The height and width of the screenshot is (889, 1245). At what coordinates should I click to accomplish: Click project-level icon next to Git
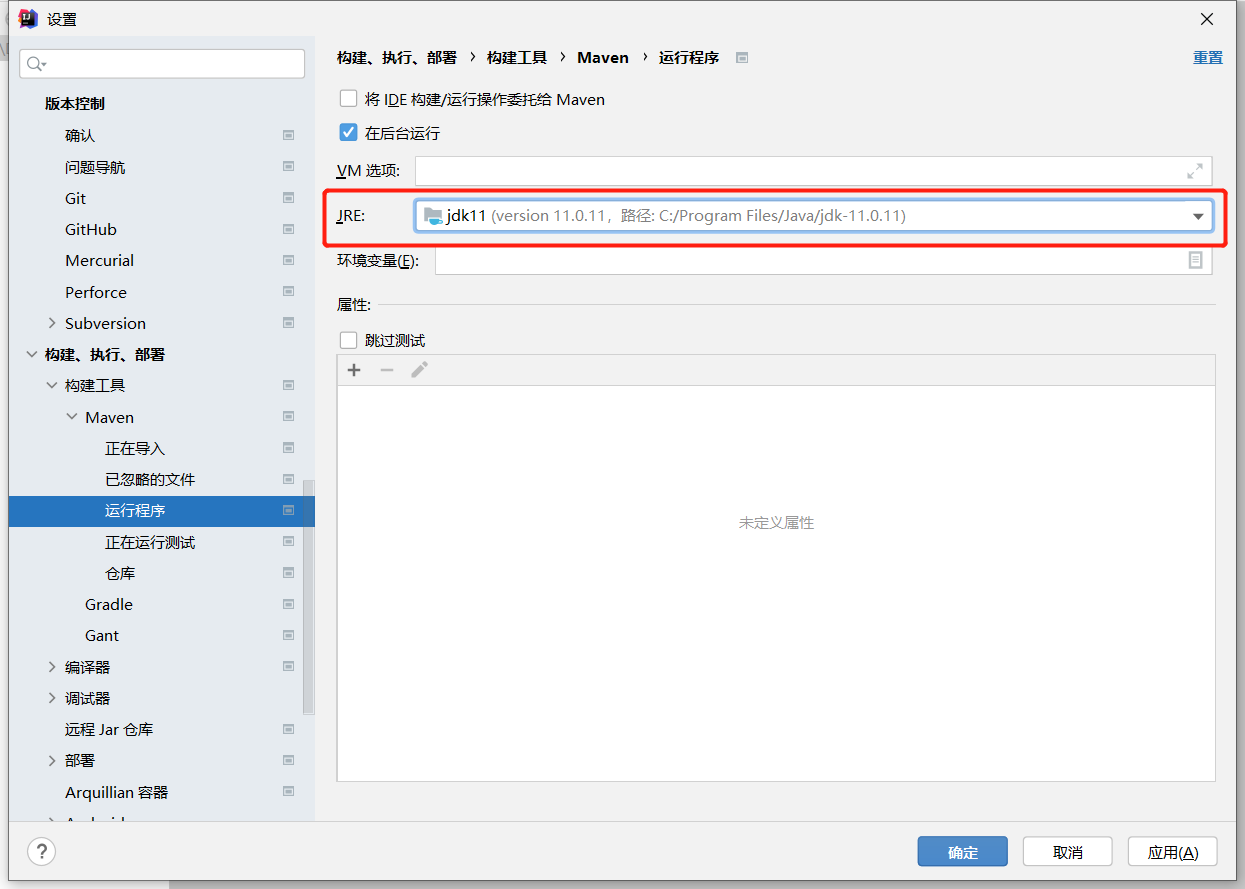[x=288, y=198]
